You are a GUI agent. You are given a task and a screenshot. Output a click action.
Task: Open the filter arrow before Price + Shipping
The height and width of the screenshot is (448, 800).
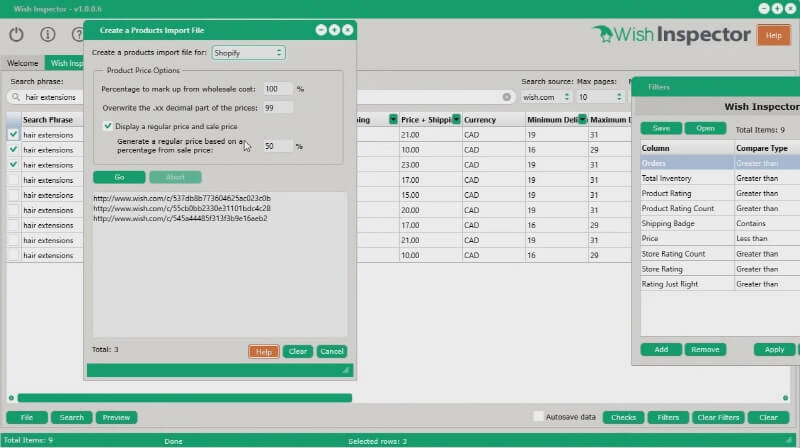(x=393, y=119)
